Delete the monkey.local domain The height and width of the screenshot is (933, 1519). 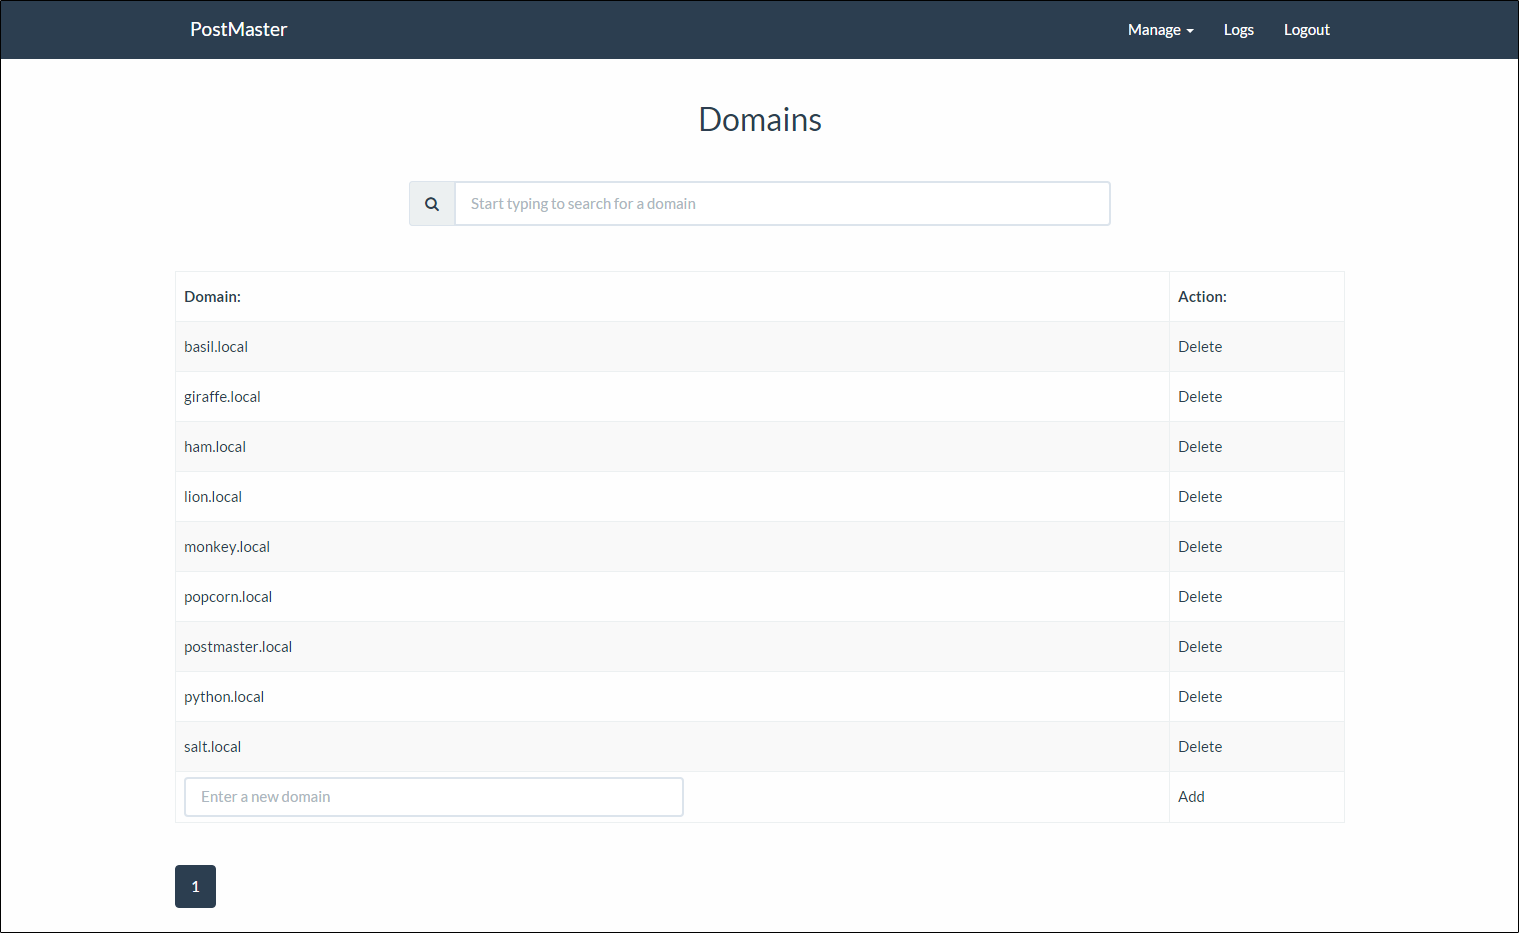(x=1200, y=547)
